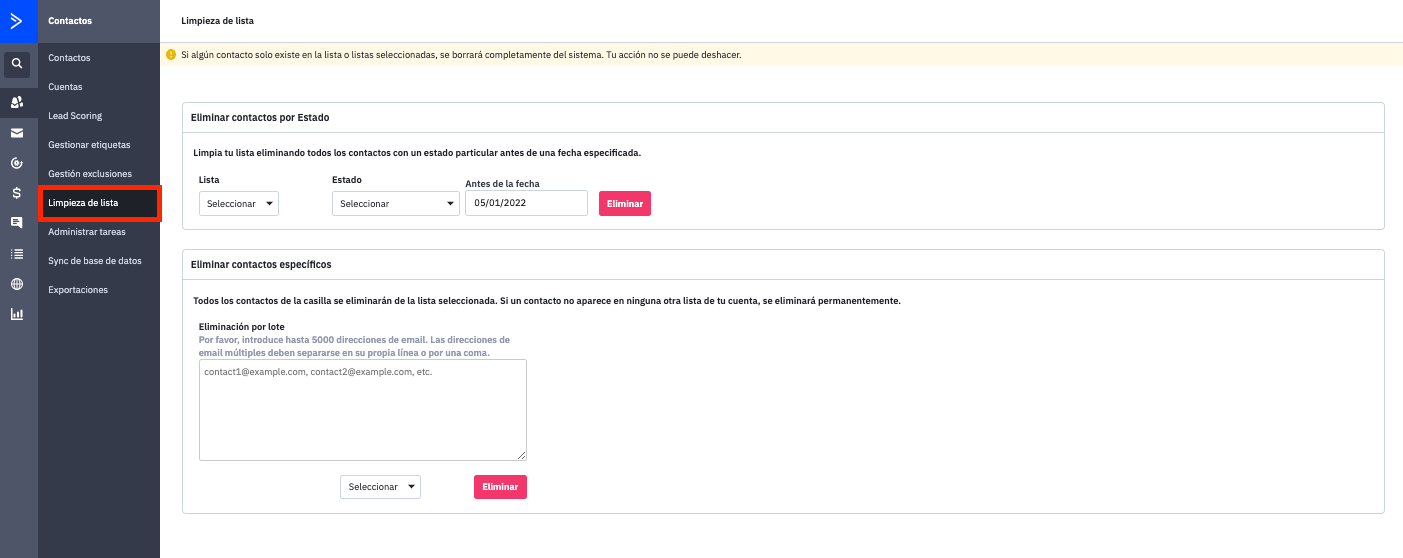Click the ActiveCampaign logo icon
Viewport: 1403px width, 558px height.
[17, 20]
